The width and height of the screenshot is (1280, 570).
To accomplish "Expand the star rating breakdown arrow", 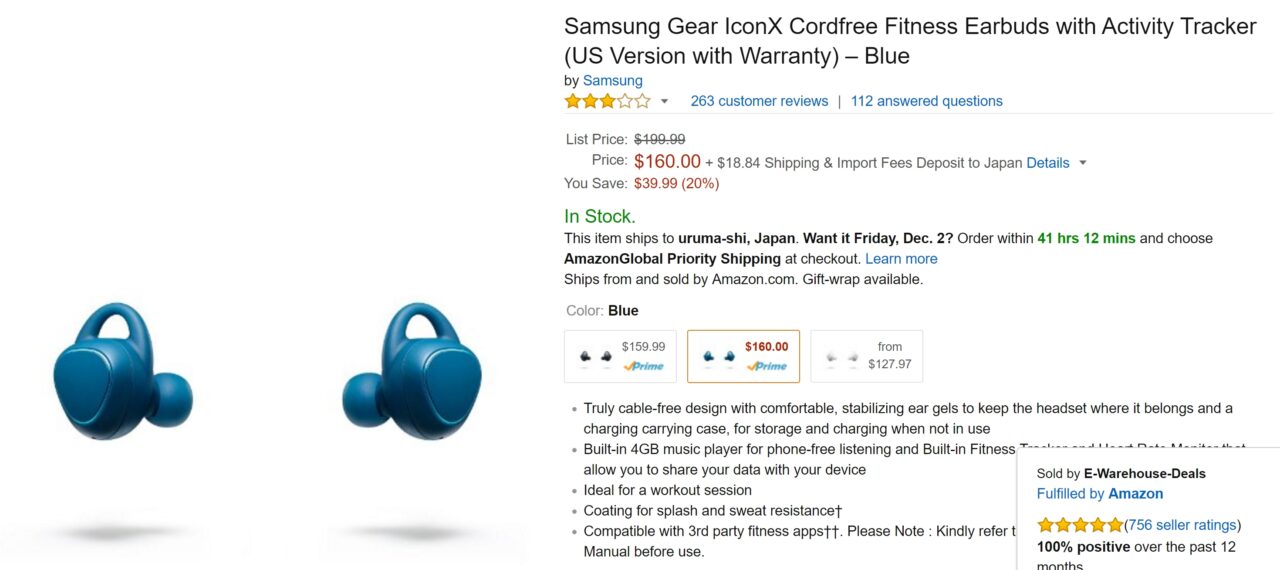I will 664,101.
